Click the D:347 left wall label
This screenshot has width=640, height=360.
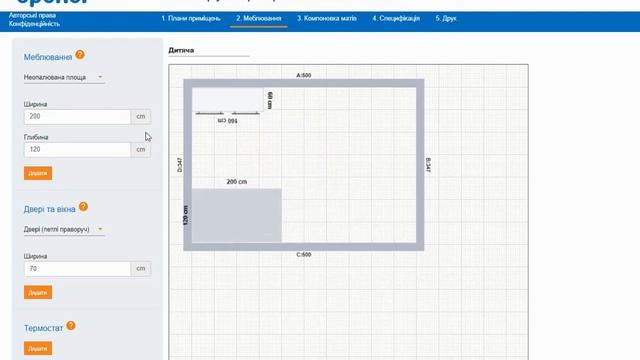tap(180, 164)
